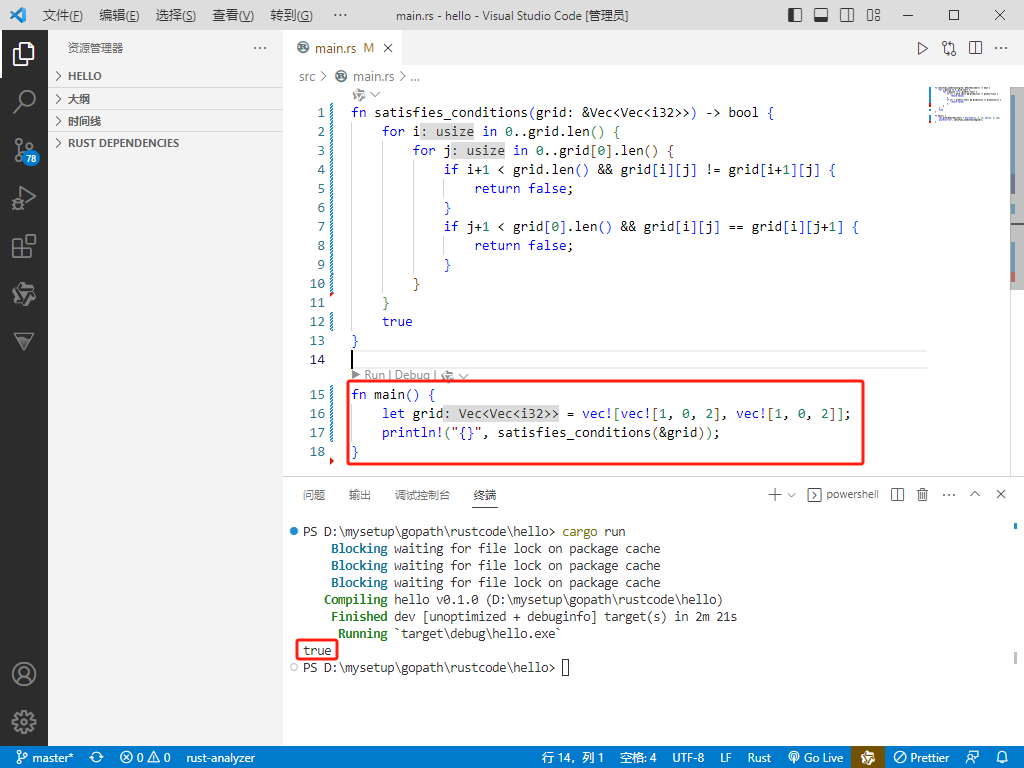1024x768 pixels.
Task: Toggle the secondary side bar layout
Action: coord(847,15)
